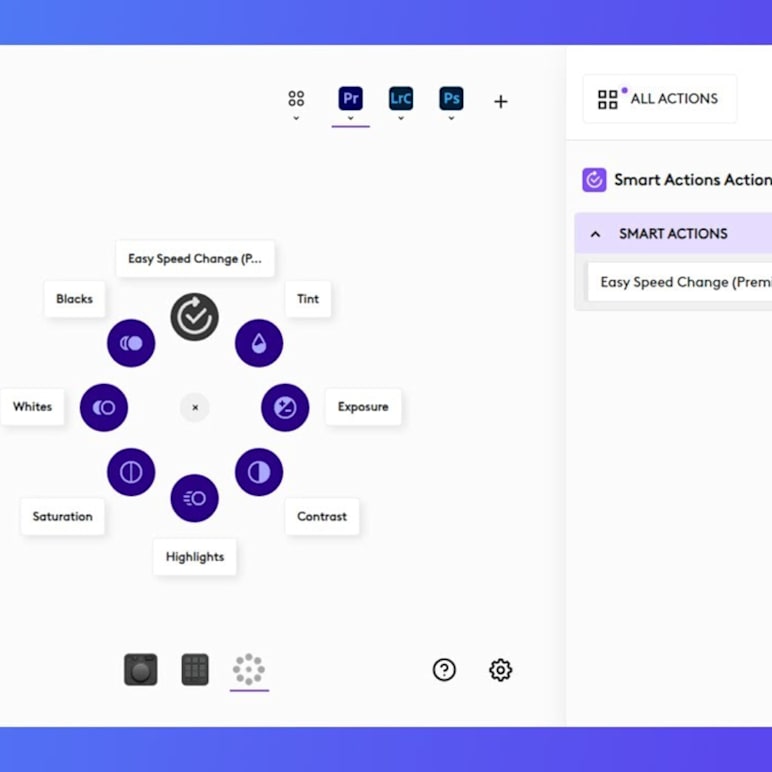Switch to the Premiere Pro profile

click(350, 99)
